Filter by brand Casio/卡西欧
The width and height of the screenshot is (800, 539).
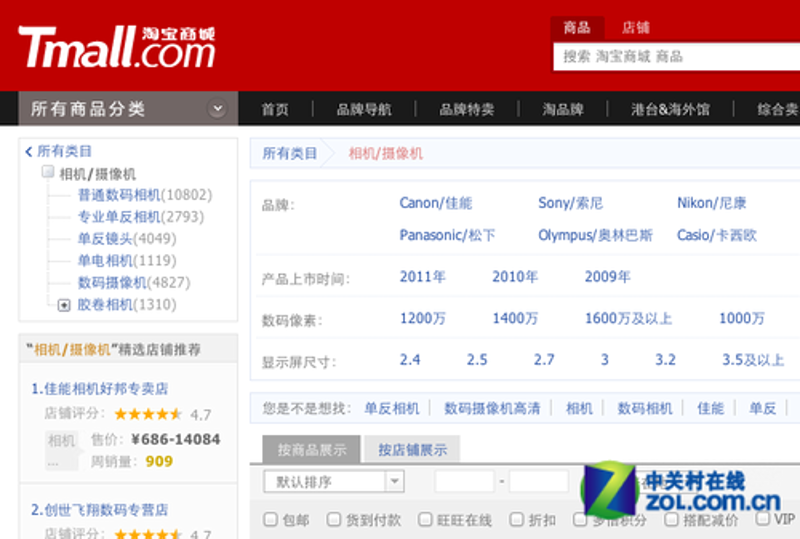coord(717,235)
